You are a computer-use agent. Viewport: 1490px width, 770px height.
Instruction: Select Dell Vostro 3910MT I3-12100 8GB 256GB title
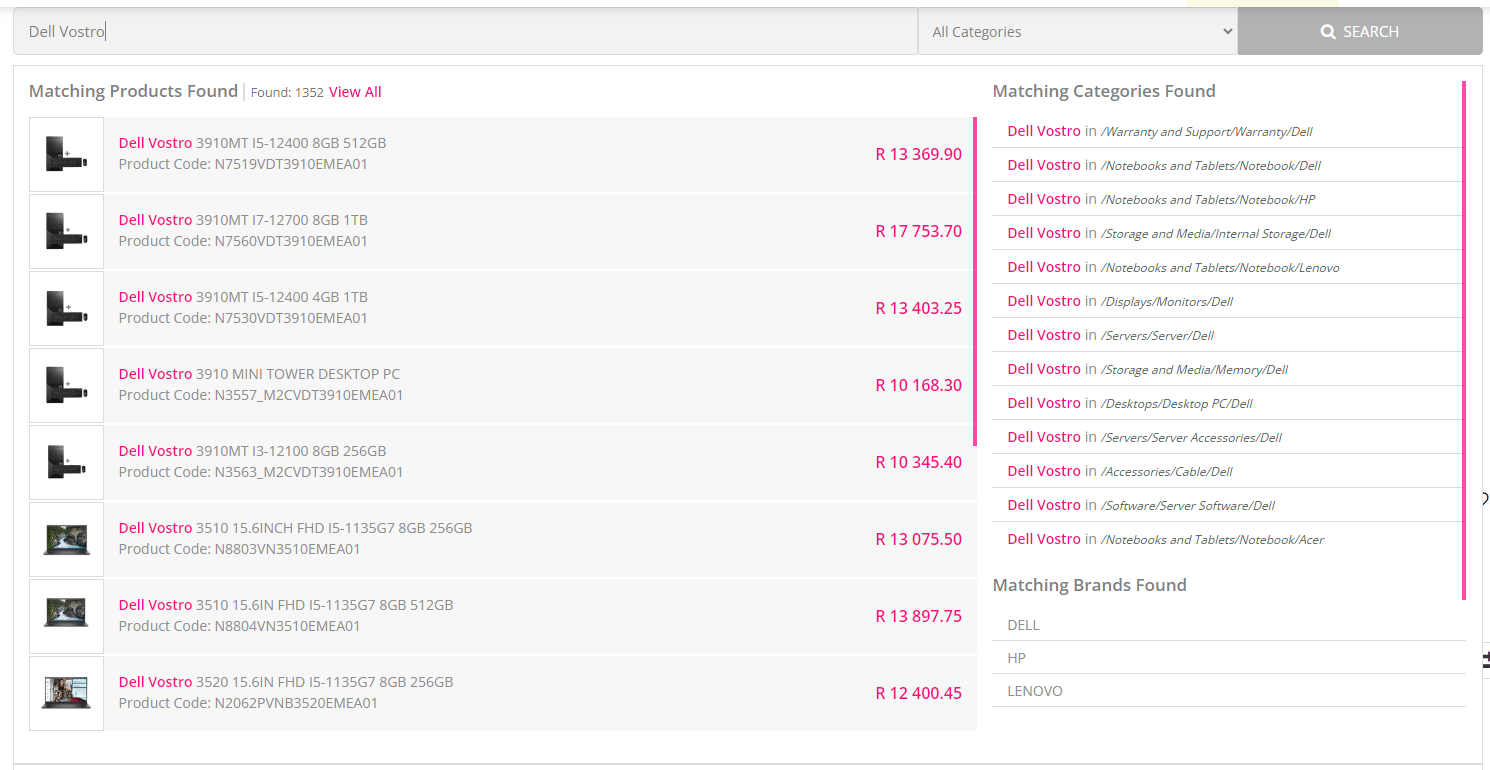click(252, 451)
